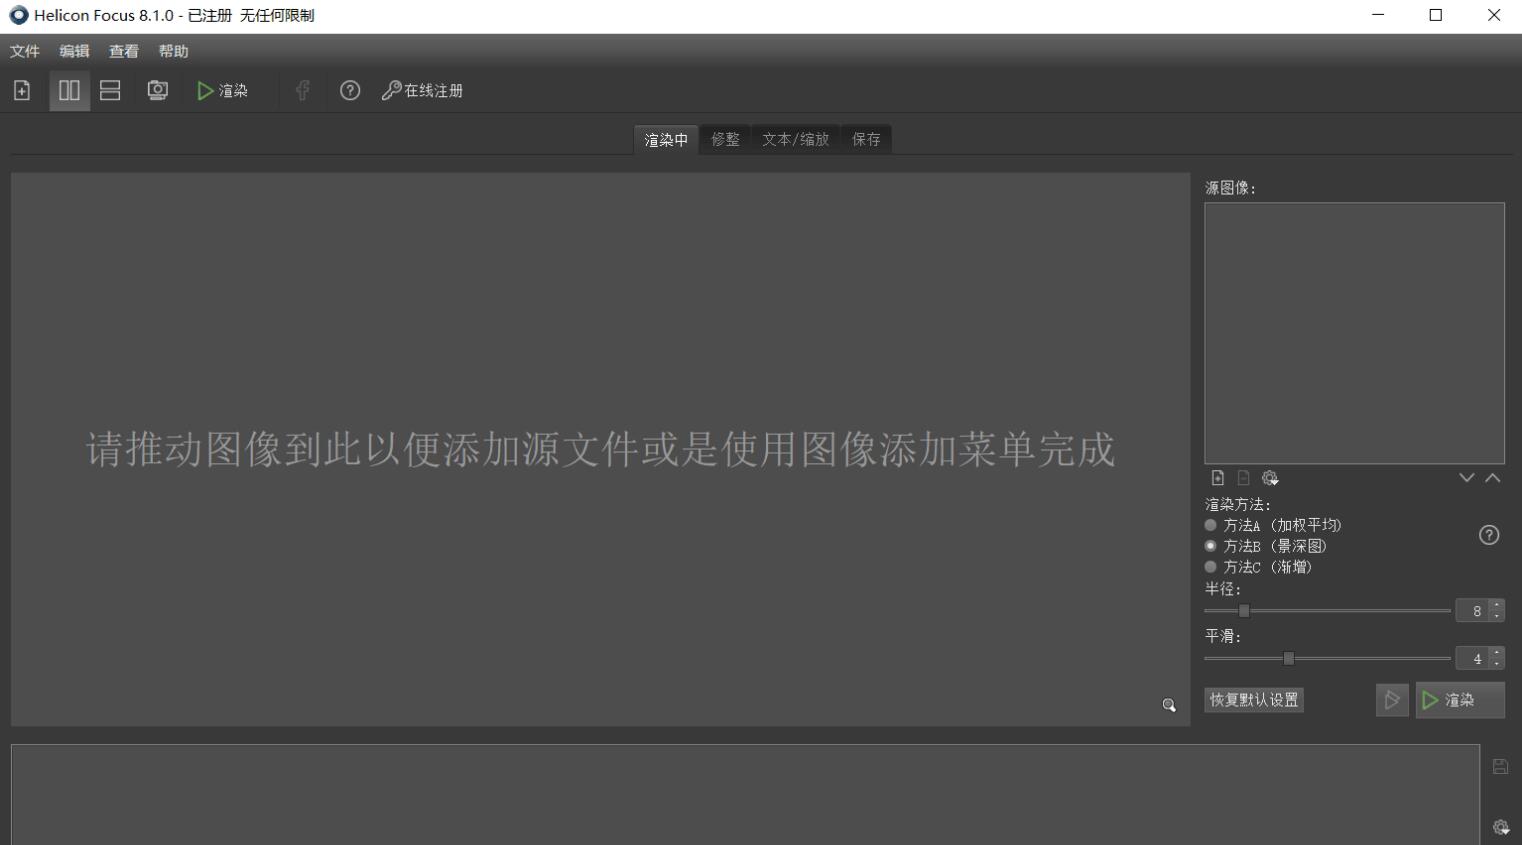Start rendering with the 渲染 button
The height and width of the screenshot is (845, 1522).
pyautogui.click(x=1459, y=699)
